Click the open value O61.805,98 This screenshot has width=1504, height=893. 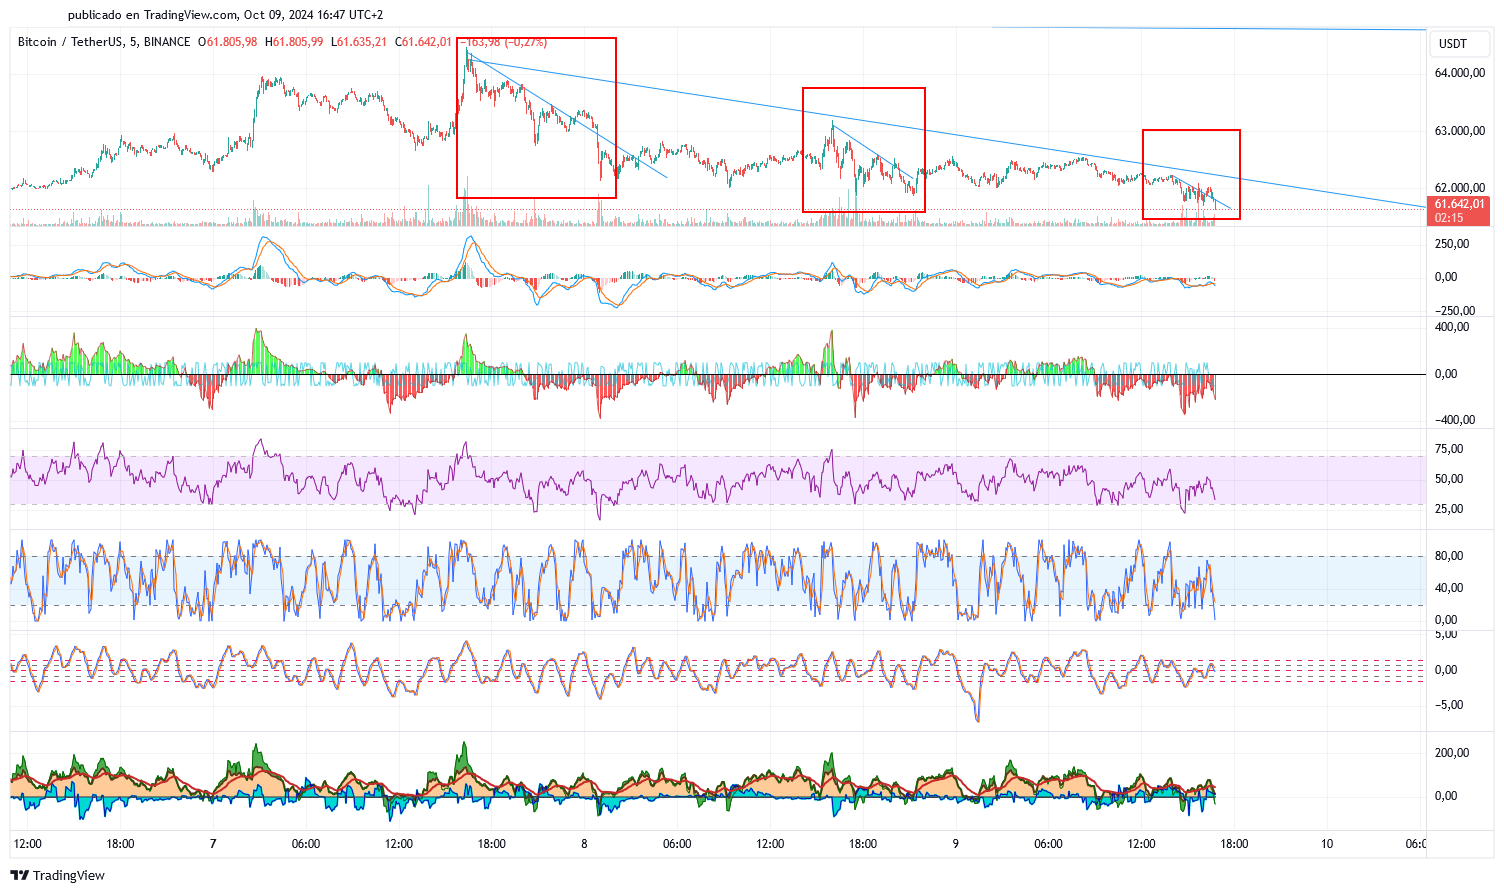pos(227,42)
